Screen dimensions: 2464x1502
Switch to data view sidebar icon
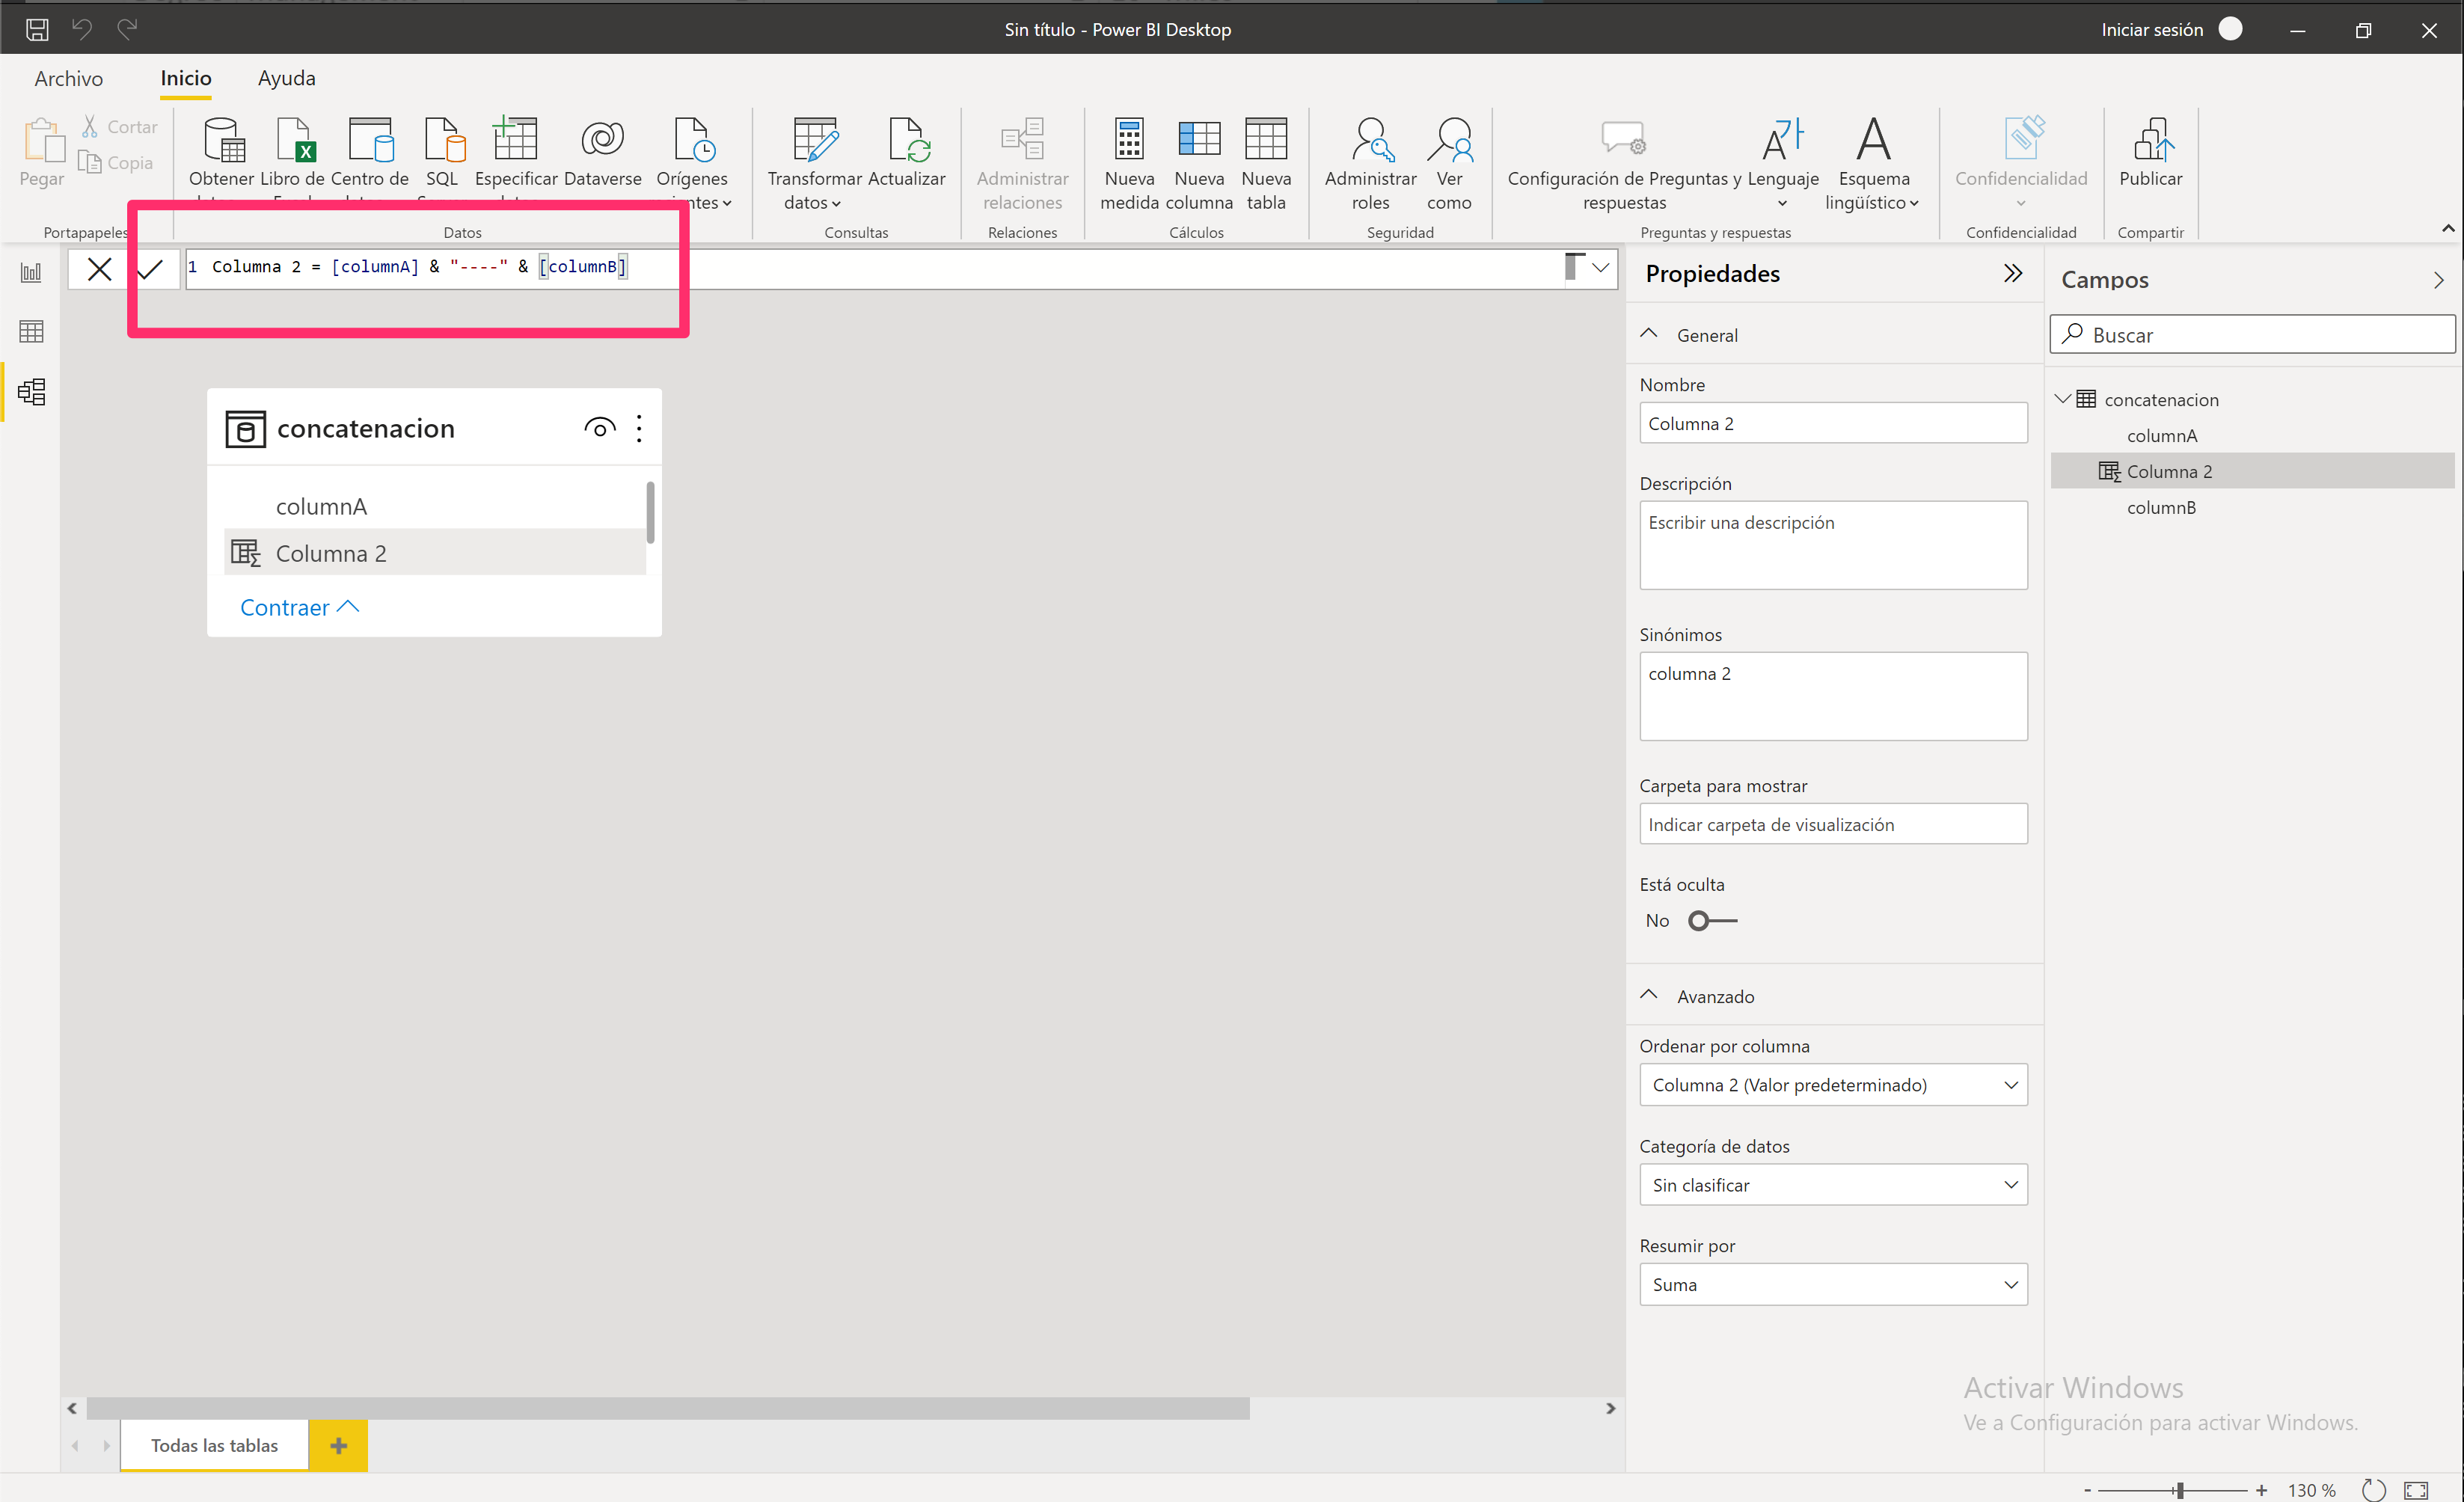[31, 331]
